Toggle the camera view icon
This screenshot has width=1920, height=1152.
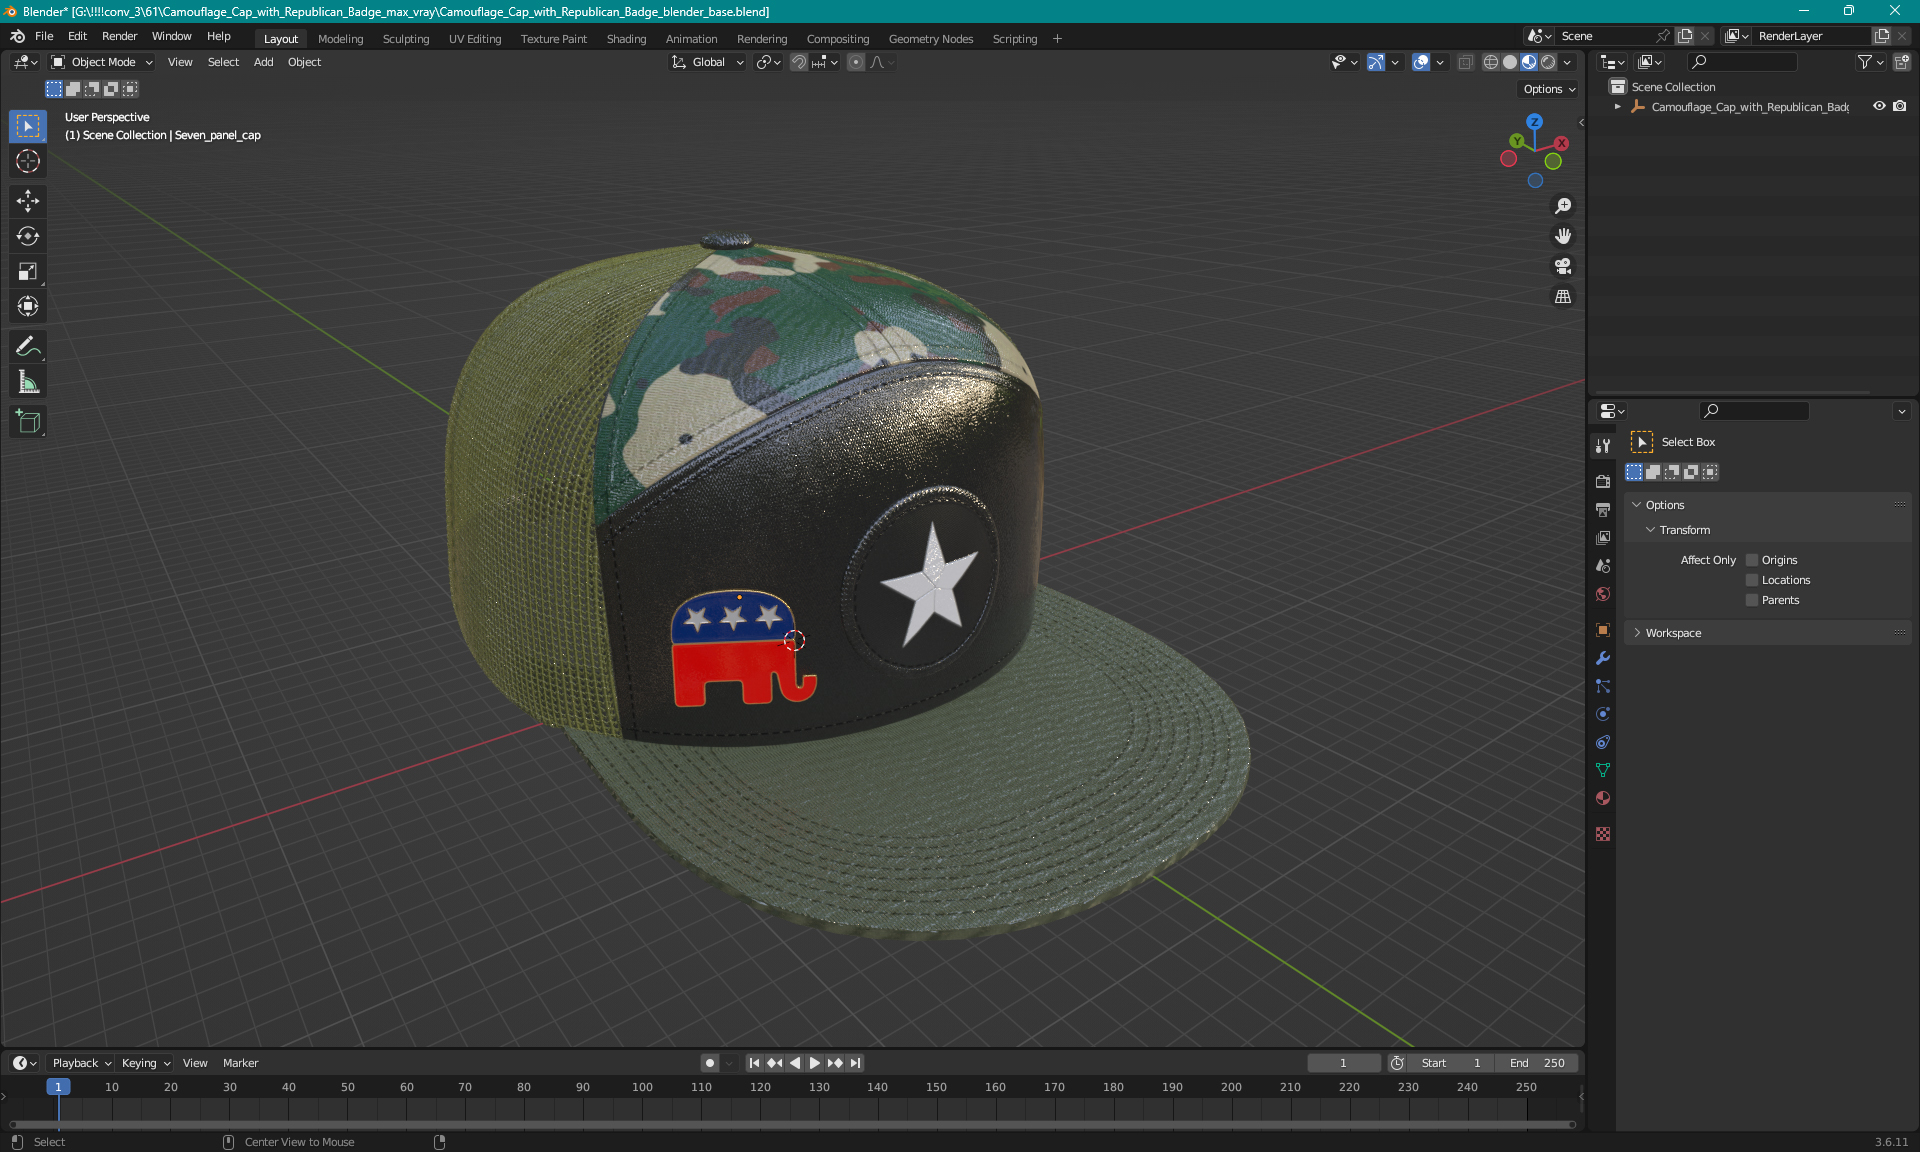pos(1563,266)
